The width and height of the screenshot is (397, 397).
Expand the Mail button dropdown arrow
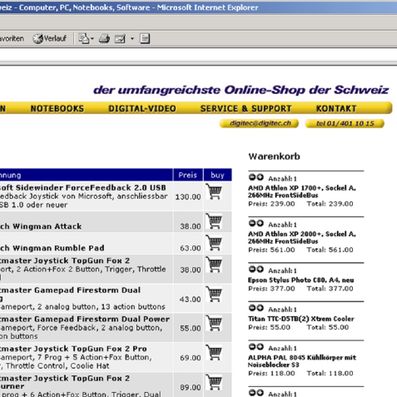coord(92,39)
